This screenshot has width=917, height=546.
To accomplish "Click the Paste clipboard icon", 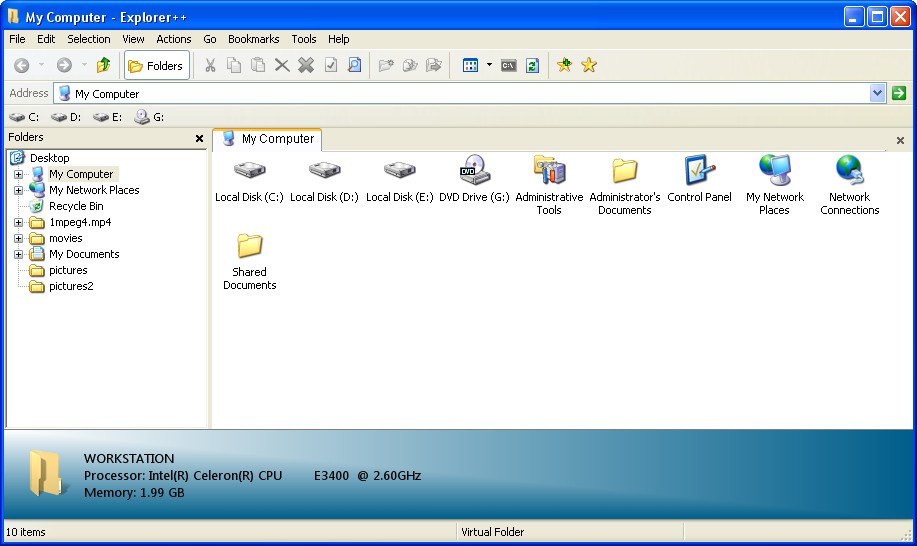I will 258,65.
